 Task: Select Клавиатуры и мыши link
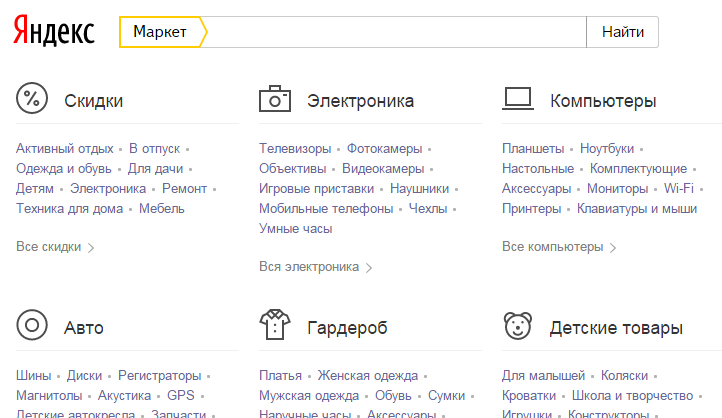(637, 209)
